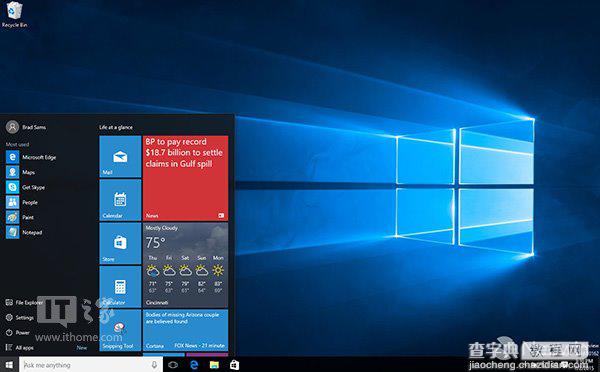Open Settings from the Start menu

point(20,318)
